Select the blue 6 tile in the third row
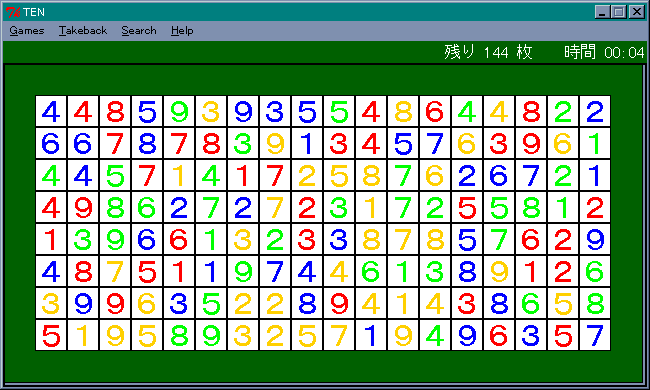650x390 pixels. coord(499,175)
